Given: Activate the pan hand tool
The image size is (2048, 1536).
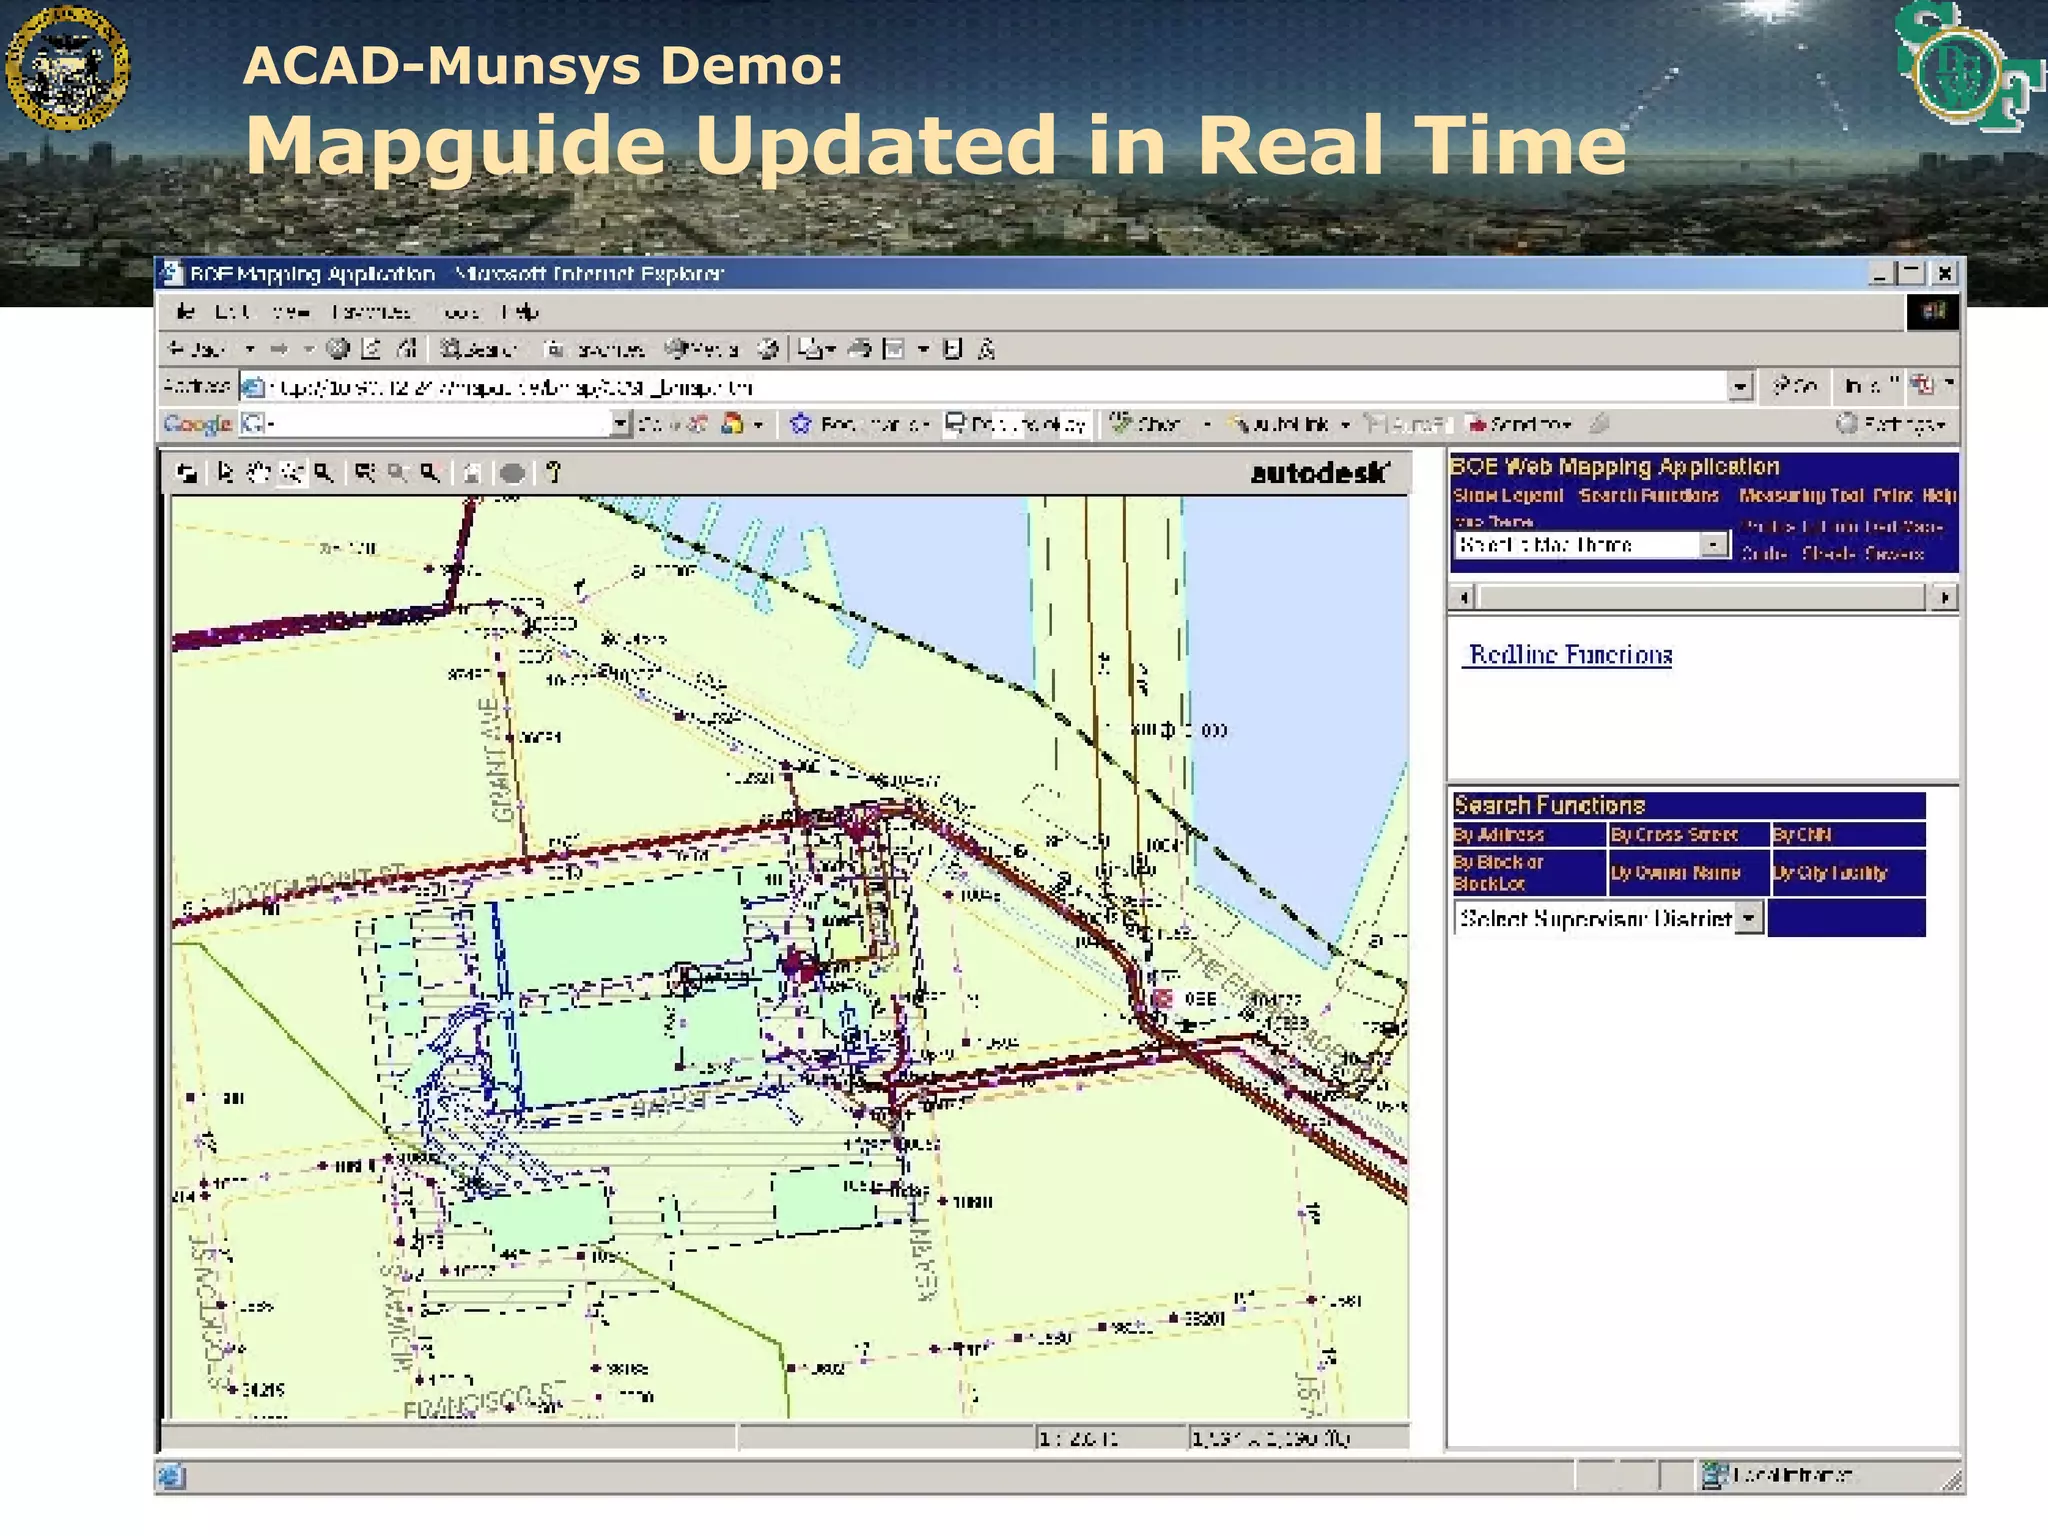Looking at the screenshot, I should [x=258, y=473].
